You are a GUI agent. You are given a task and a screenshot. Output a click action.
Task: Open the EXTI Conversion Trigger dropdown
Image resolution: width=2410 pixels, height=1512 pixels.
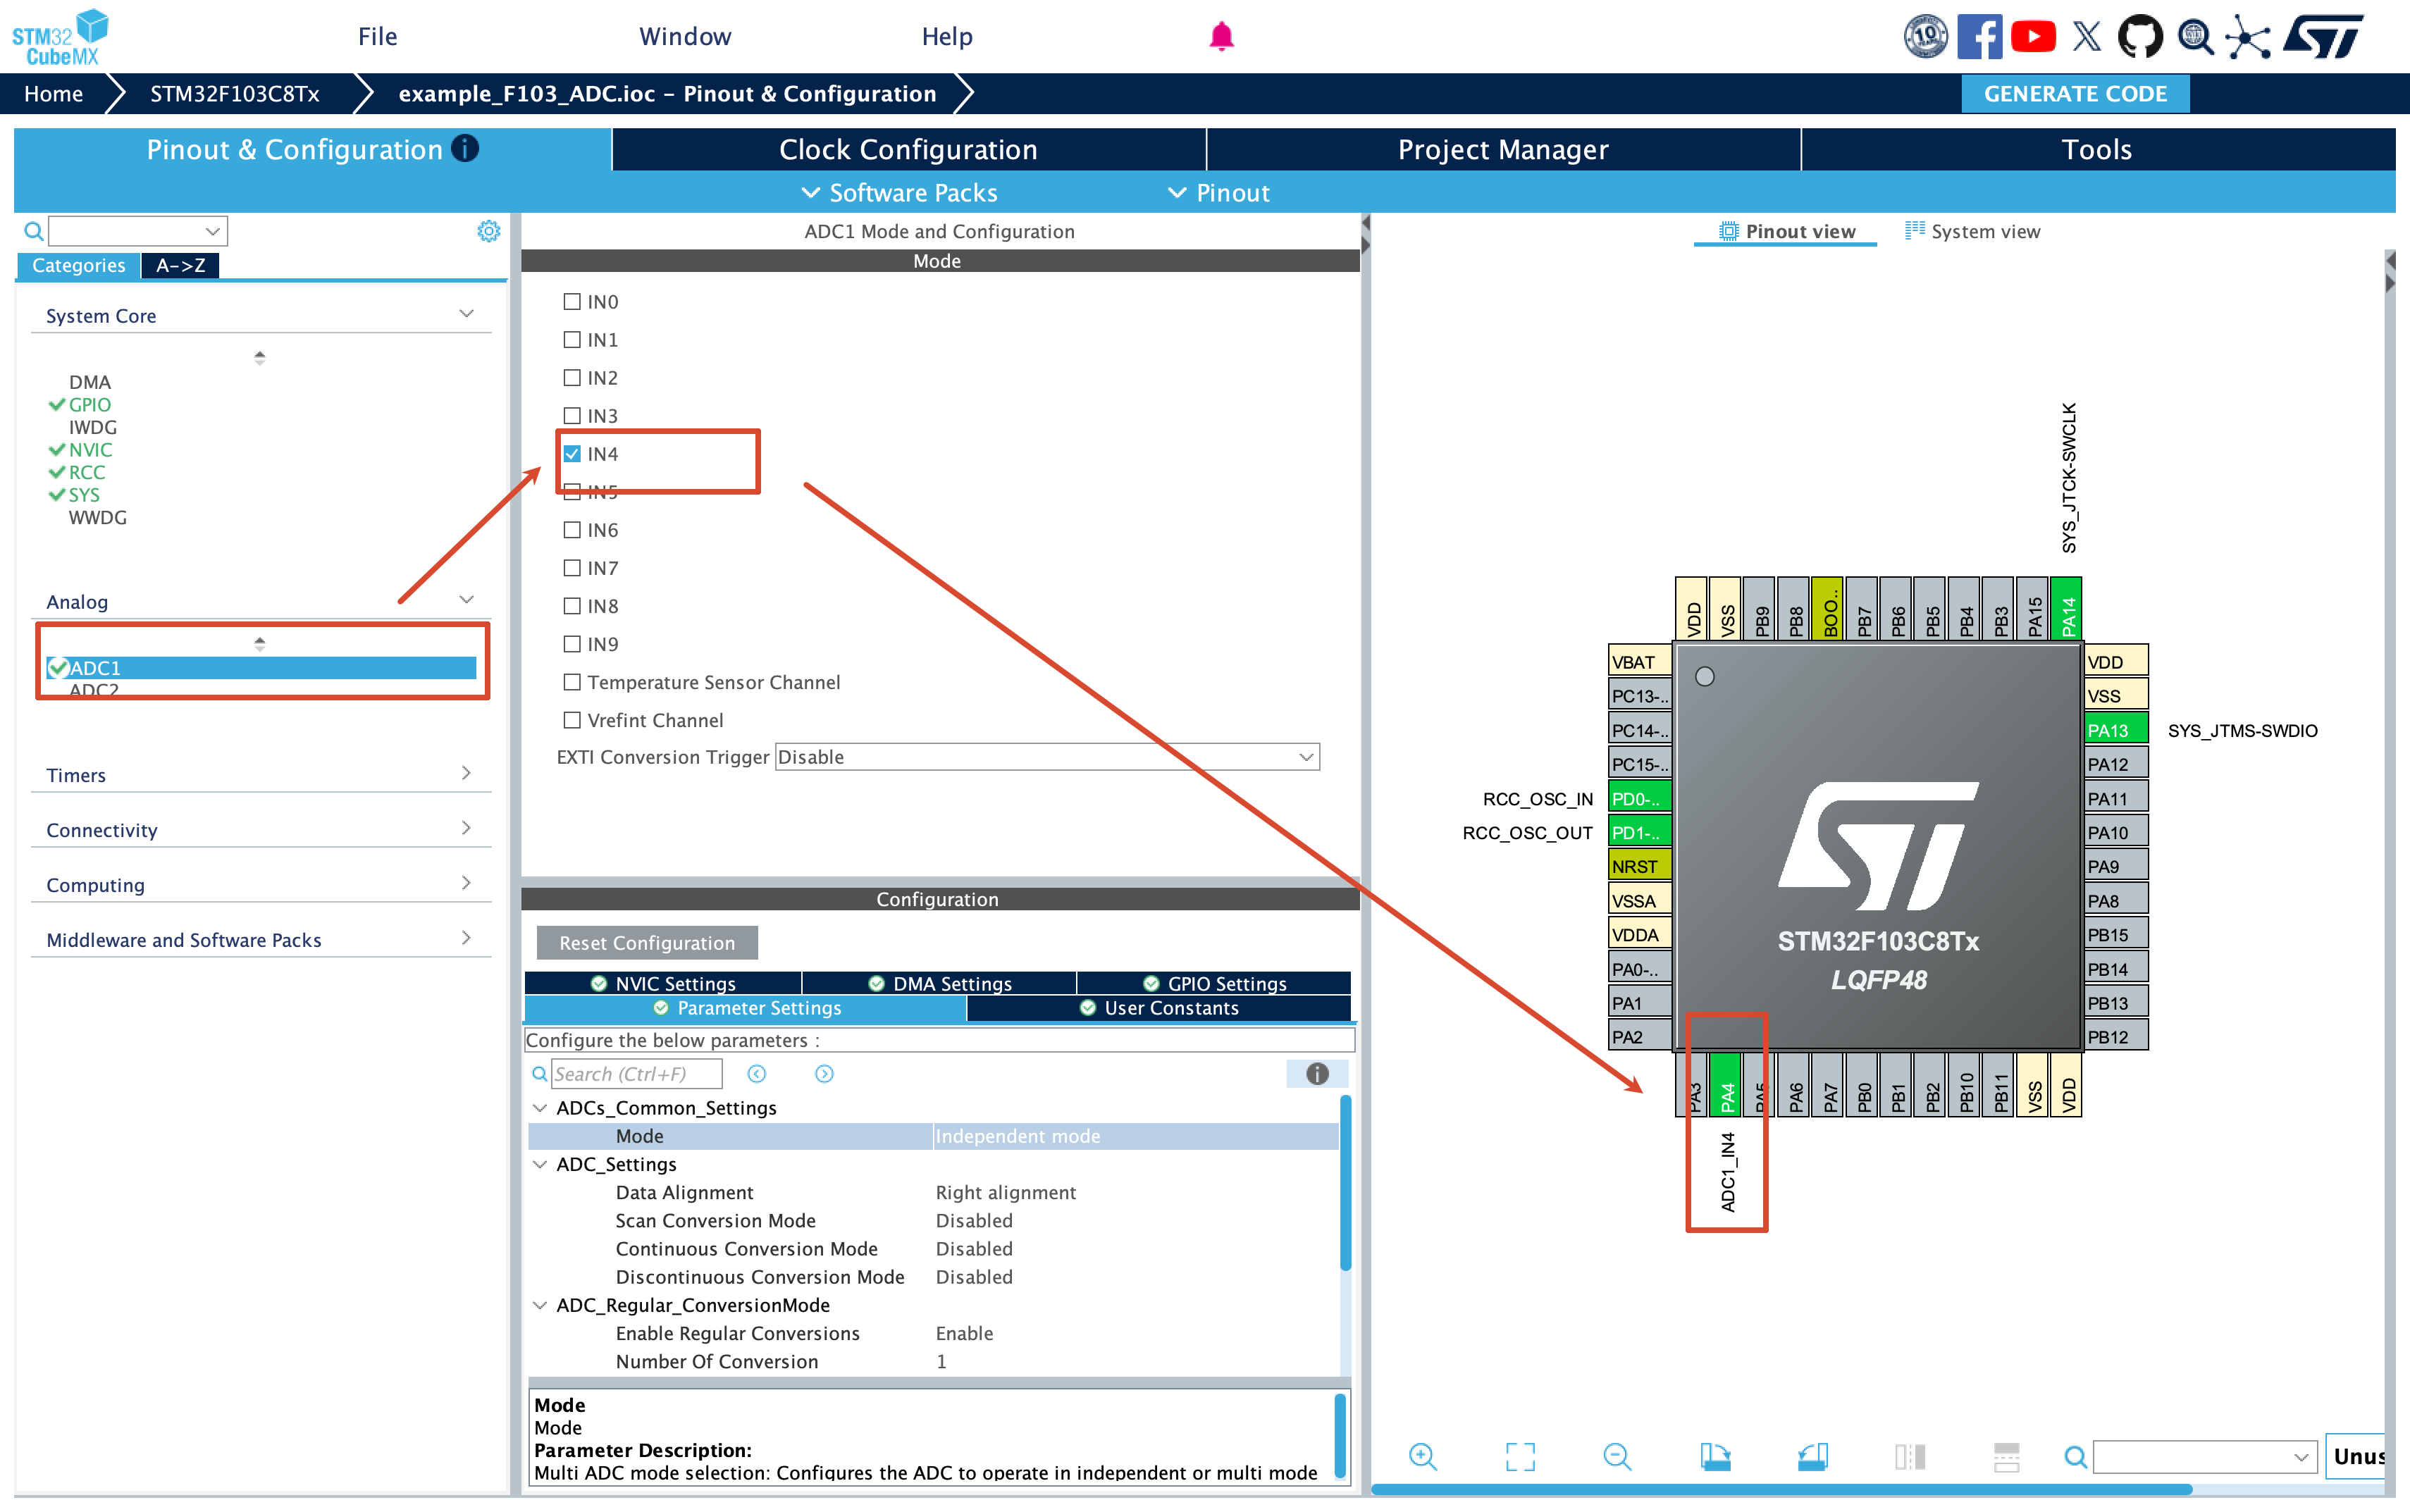[x=1047, y=757]
